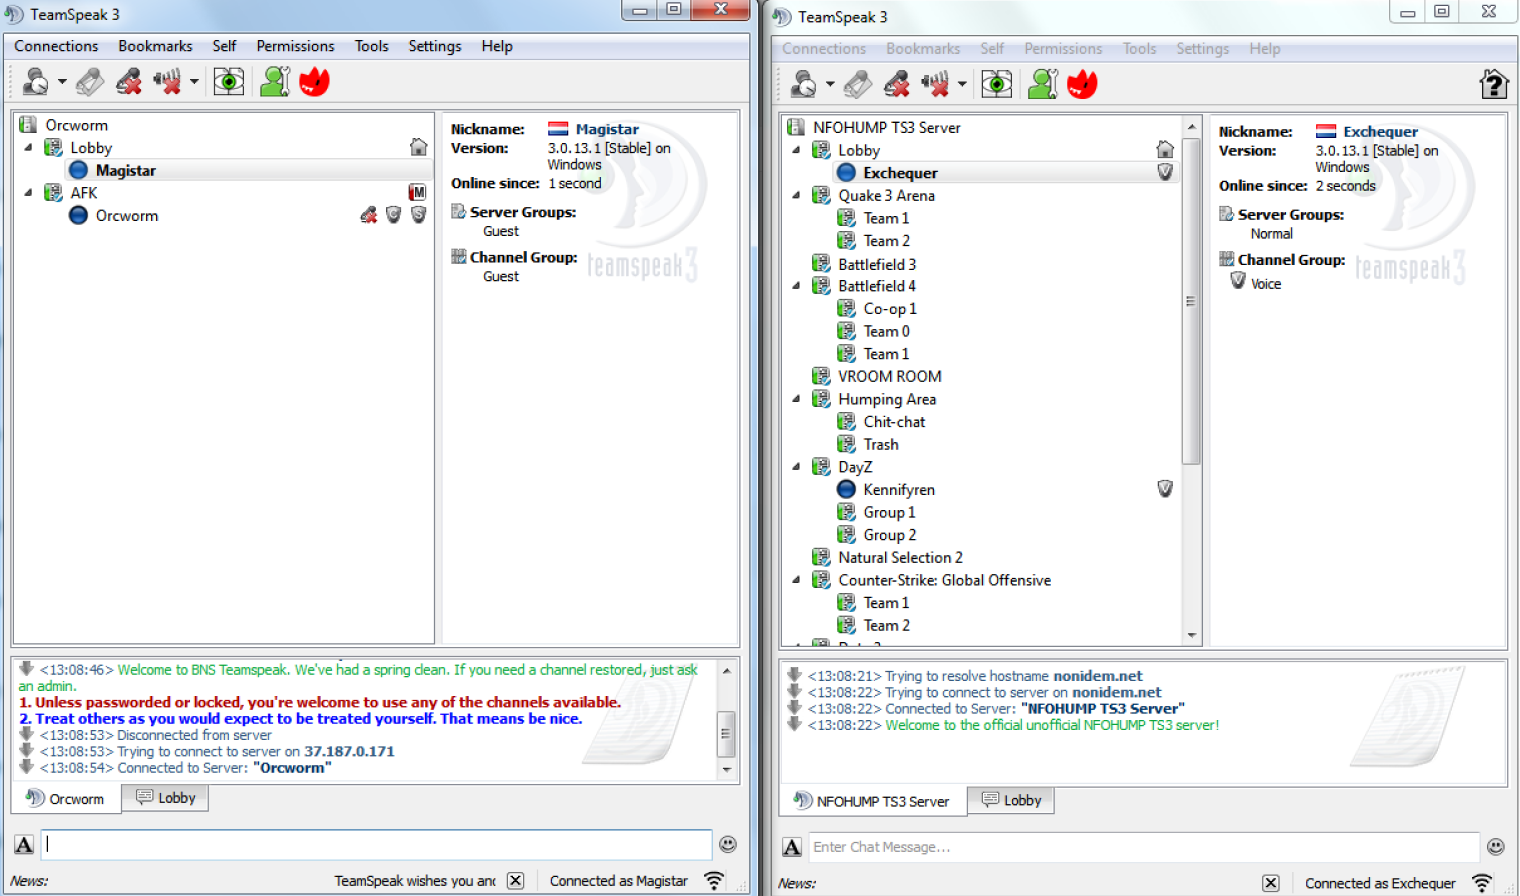Click red Overwolf icon in Magistar window

point(314,81)
